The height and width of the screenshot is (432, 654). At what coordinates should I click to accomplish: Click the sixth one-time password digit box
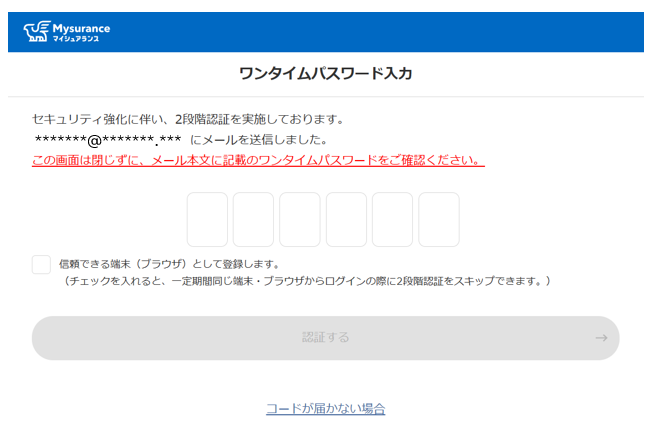click(x=439, y=220)
